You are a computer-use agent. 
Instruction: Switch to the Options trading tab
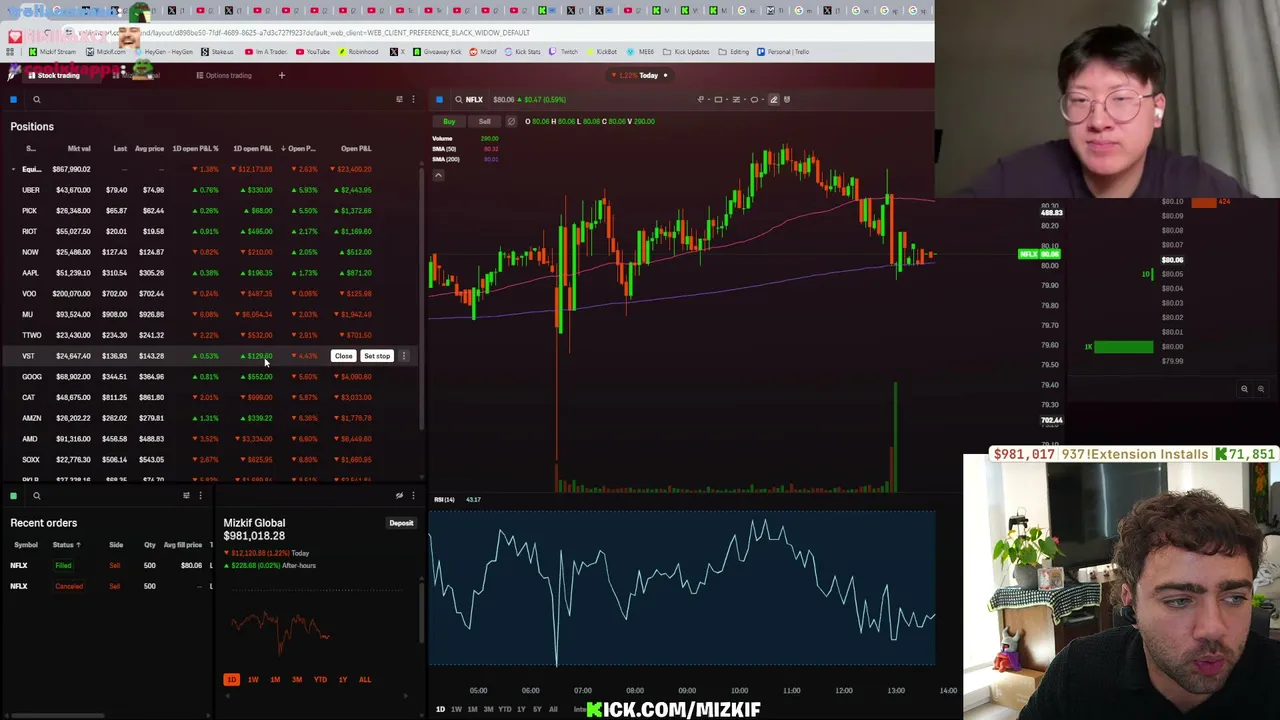pos(224,75)
